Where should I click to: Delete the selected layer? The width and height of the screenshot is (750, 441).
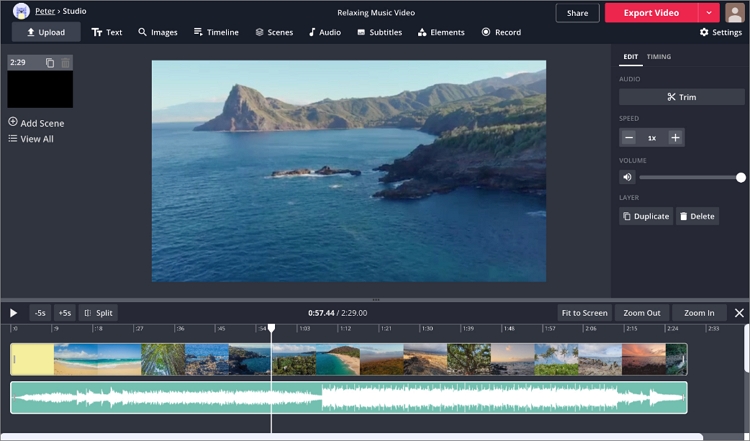697,216
